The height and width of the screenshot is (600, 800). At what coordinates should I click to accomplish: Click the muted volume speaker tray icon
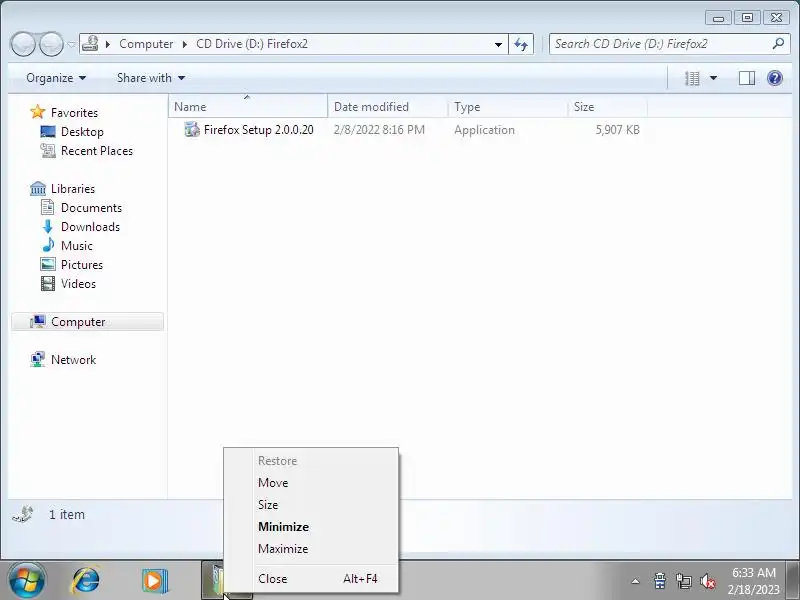[x=708, y=581]
